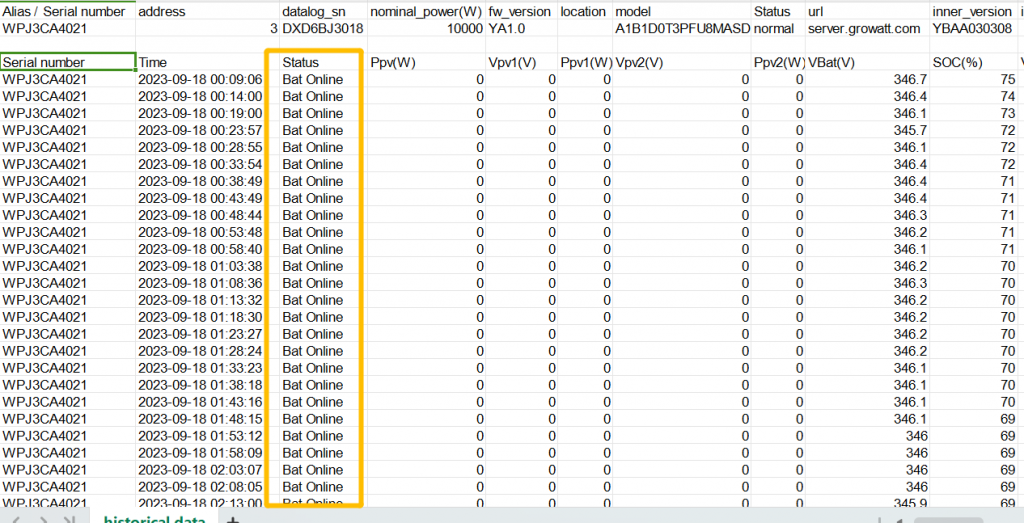The image size is (1024, 523).
Task: Click the time cell 2023-09-18 00:14:00
Action: [207, 97]
